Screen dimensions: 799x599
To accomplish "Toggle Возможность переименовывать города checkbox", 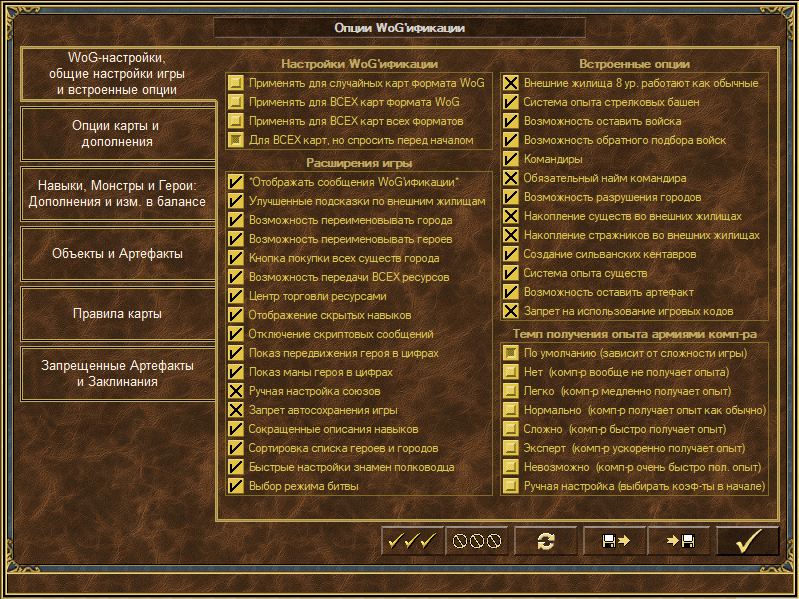I will [x=235, y=220].
